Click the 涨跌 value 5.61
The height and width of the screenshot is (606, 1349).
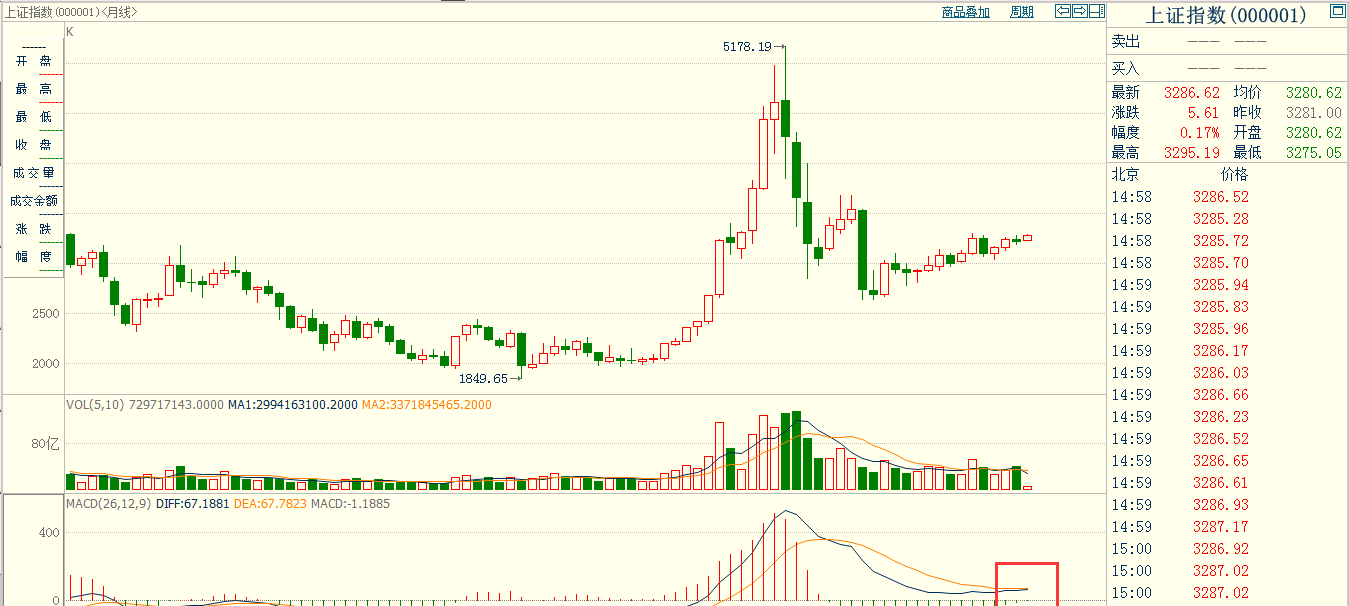click(x=1204, y=112)
